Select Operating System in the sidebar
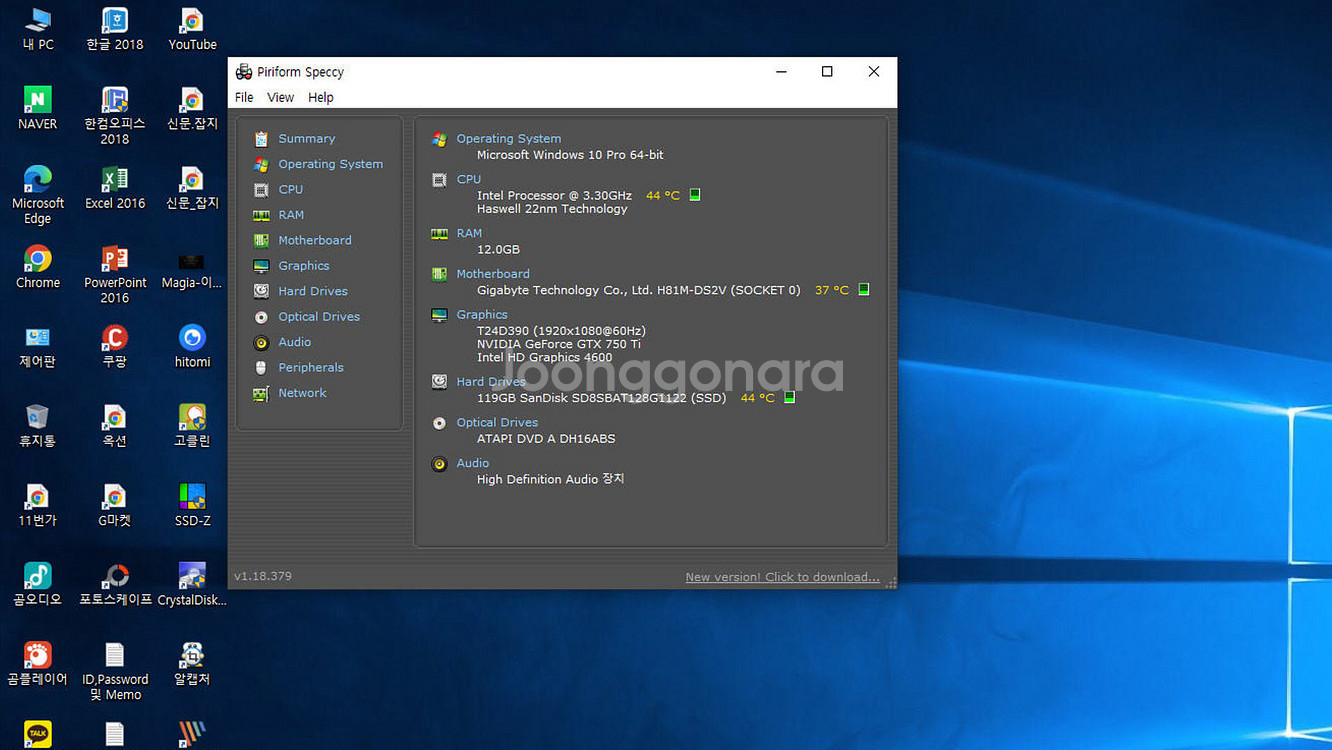Screen dimensions: 1332x750 330,164
